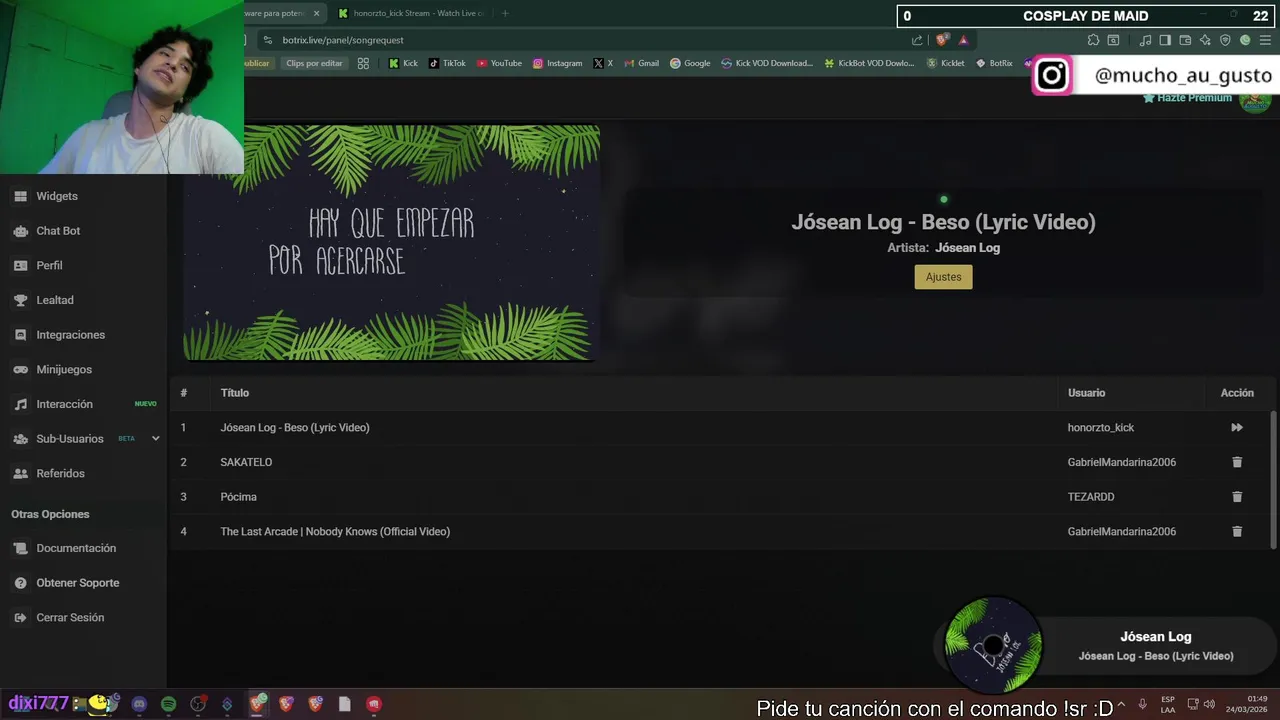Click the apps grid icon in bookmarks bar

pyautogui.click(x=363, y=63)
